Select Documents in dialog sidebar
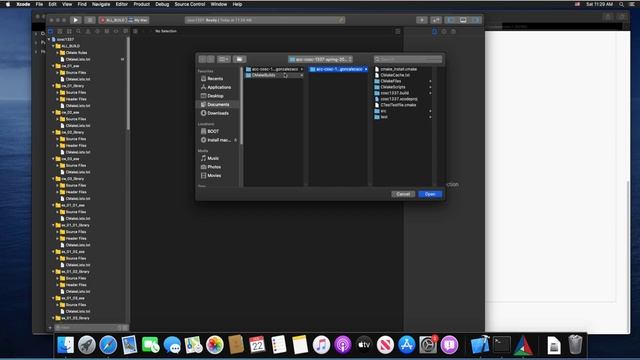The width and height of the screenshot is (640, 360). (218, 104)
